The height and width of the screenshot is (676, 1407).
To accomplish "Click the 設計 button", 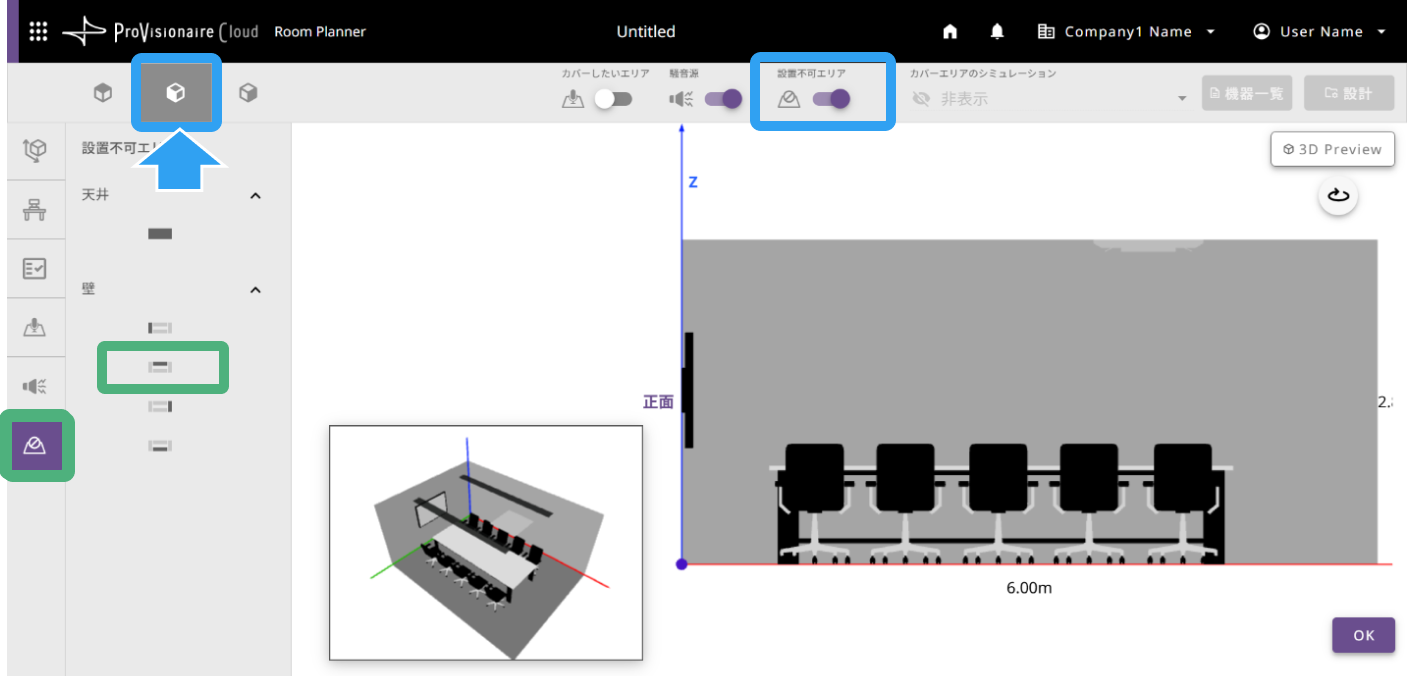I will (1349, 93).
